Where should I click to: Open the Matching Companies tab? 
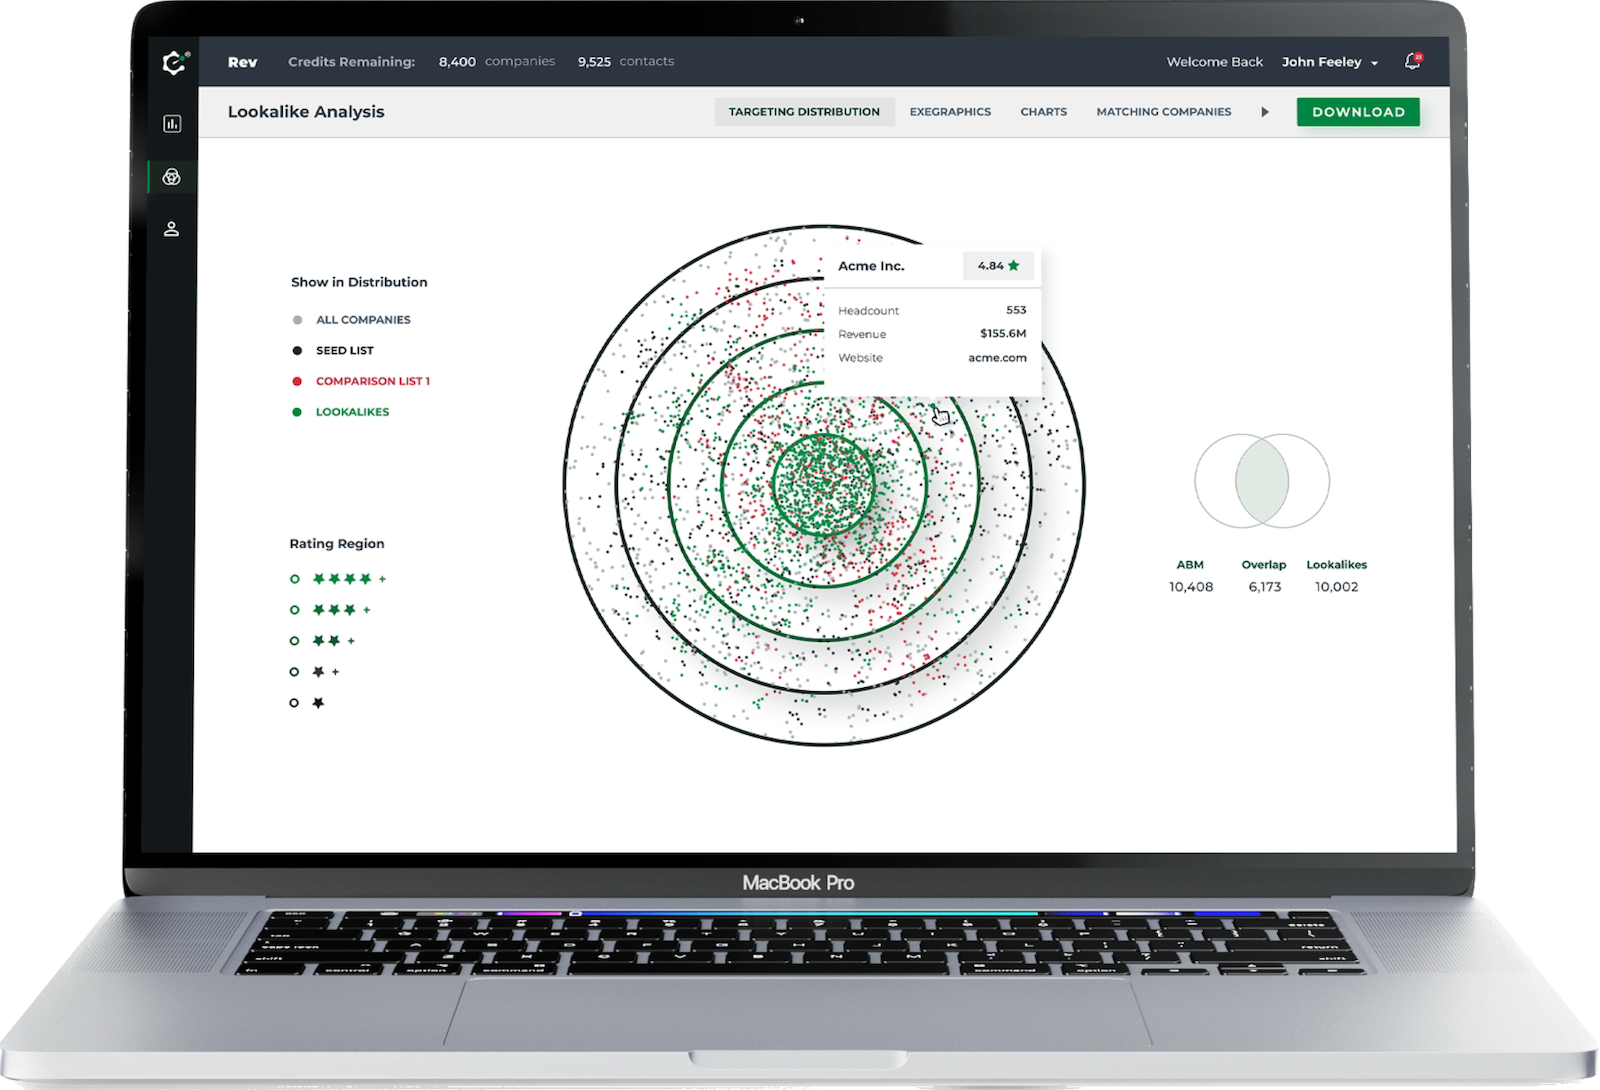point(1163,112)
